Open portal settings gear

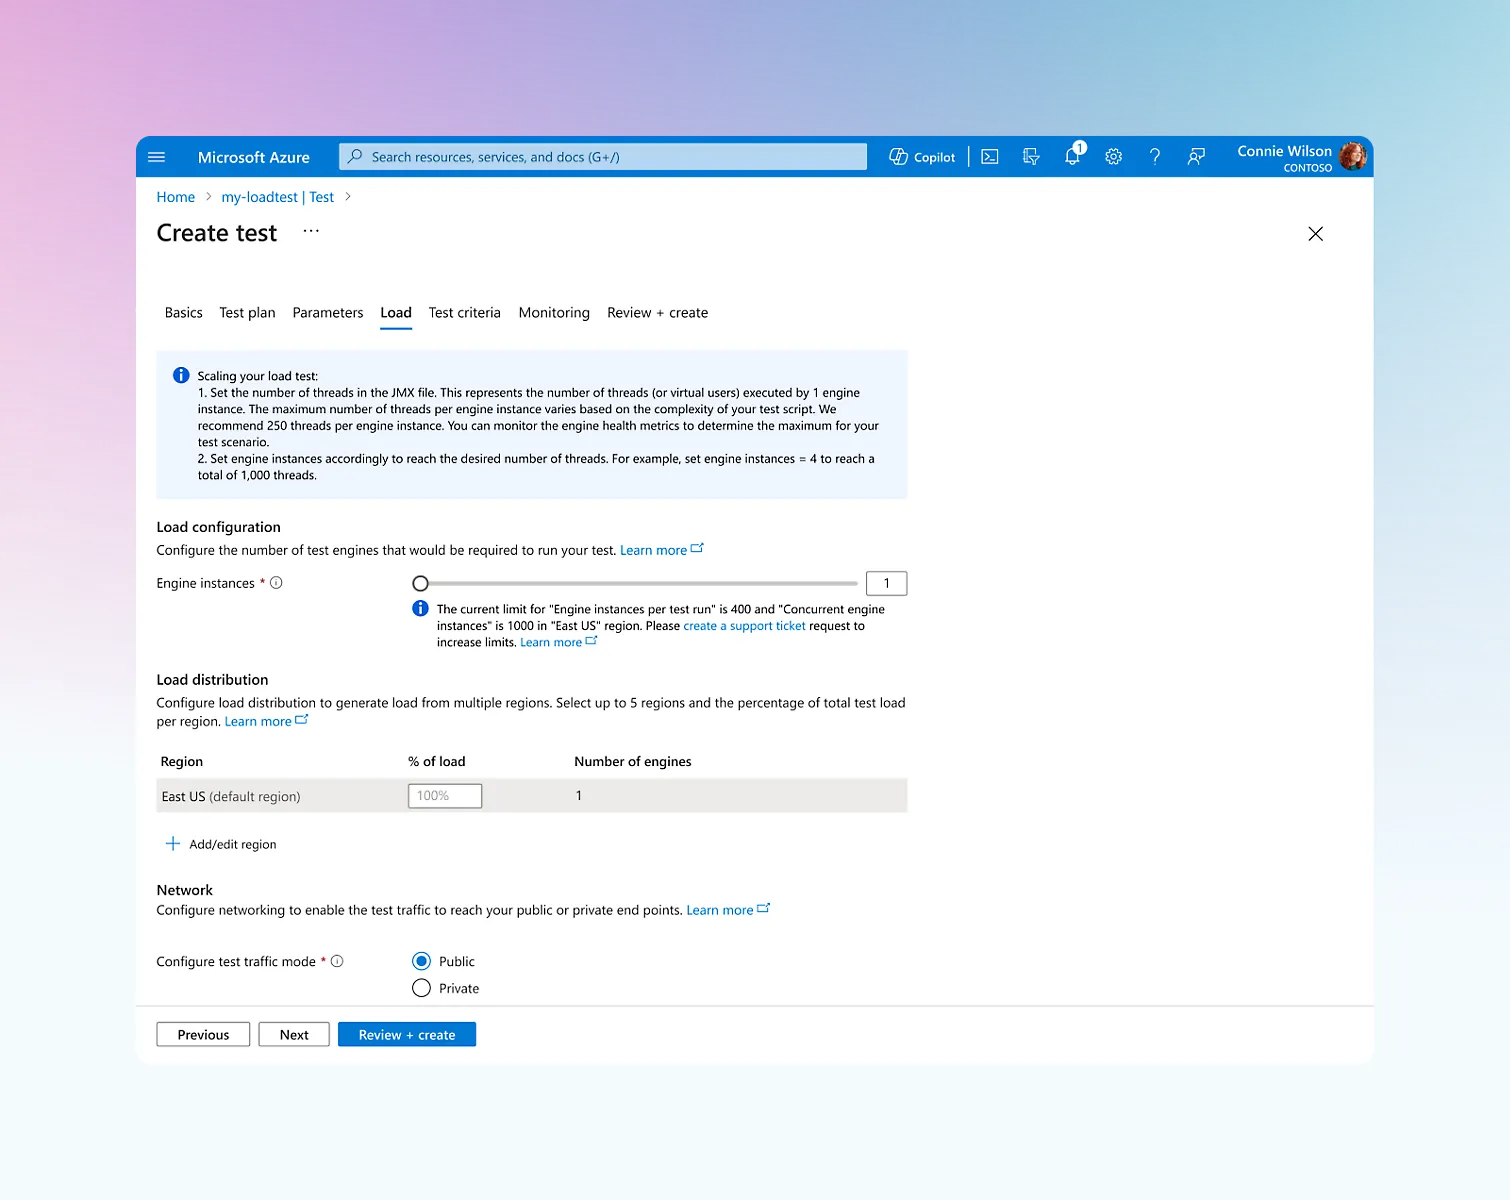pyautogui.click(x=1113, y=157)
